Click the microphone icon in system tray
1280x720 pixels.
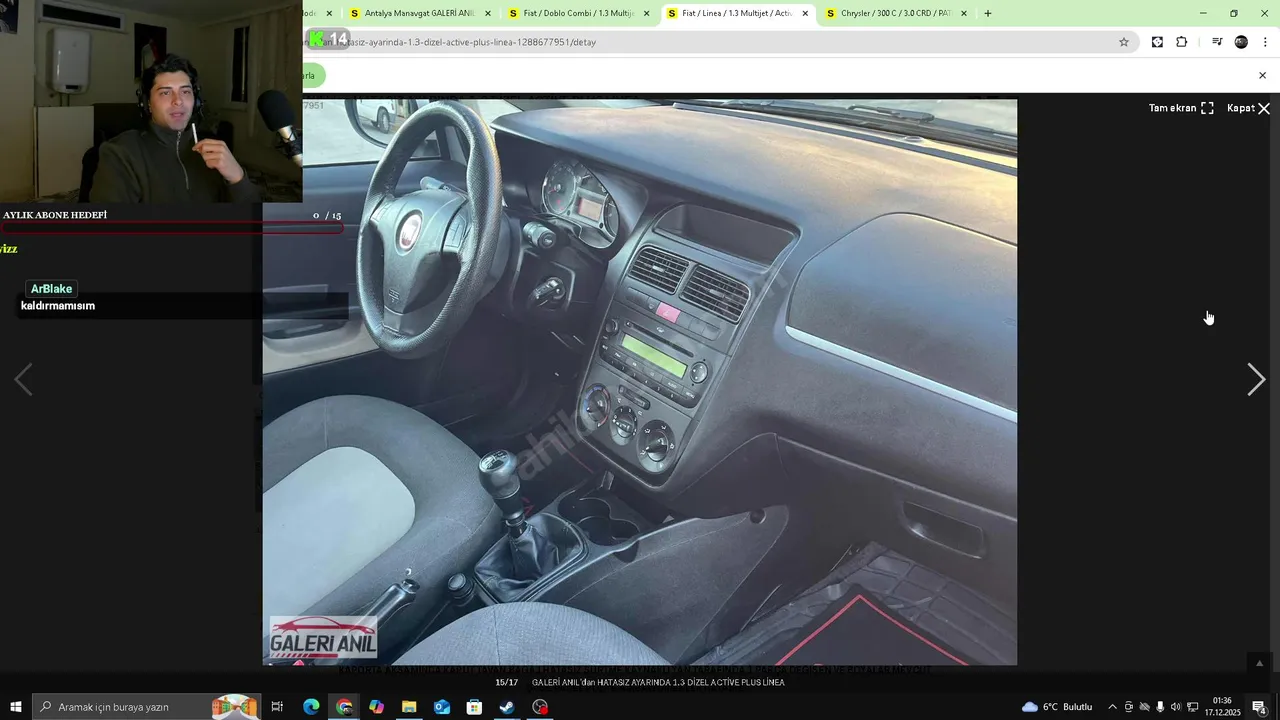pyautogui.click(x=1160, y=707)
